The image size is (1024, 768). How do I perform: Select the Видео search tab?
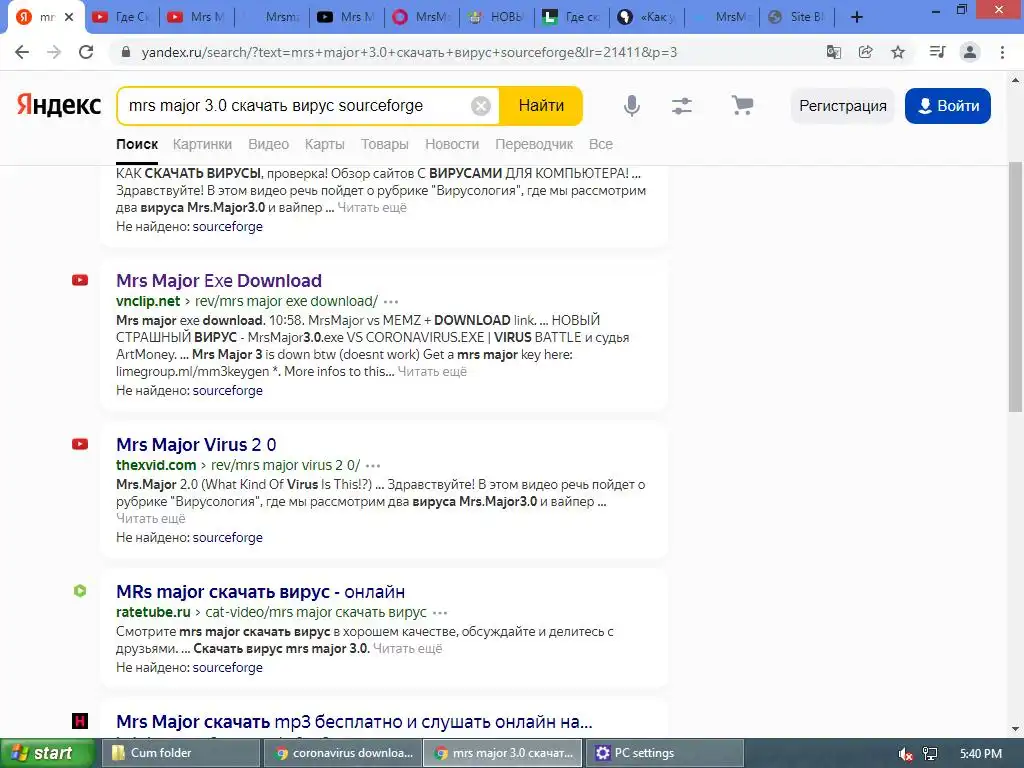coord(268,144)
